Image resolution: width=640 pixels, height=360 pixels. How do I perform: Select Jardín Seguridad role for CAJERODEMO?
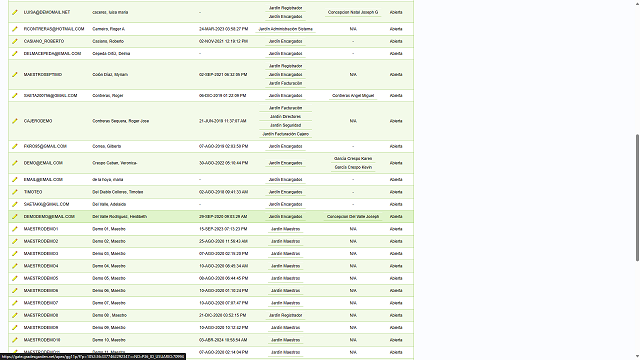pyautogui.click(x=285, y=125)
